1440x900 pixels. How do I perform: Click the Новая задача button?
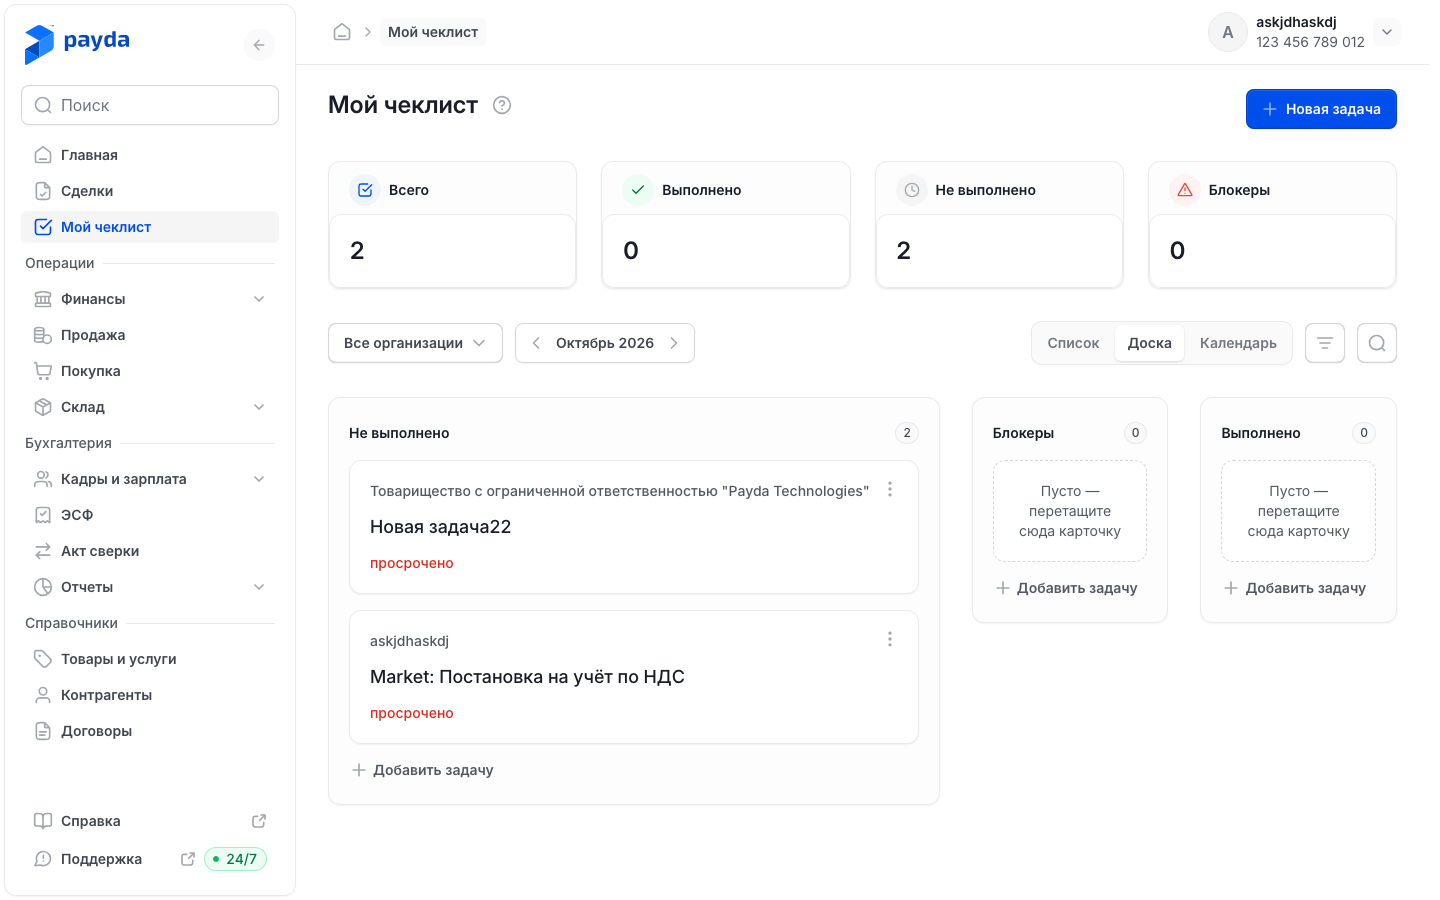coord(1321,109)
